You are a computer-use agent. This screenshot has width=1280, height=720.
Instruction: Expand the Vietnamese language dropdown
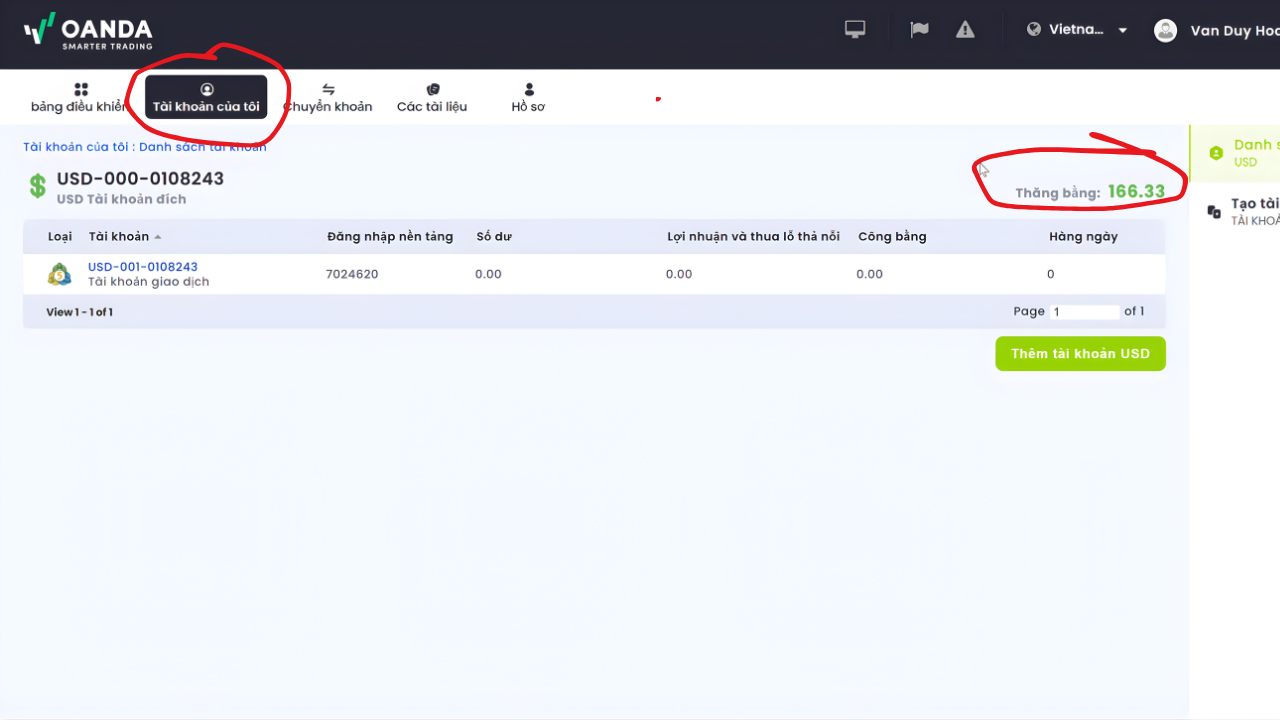pos(1122,30)
